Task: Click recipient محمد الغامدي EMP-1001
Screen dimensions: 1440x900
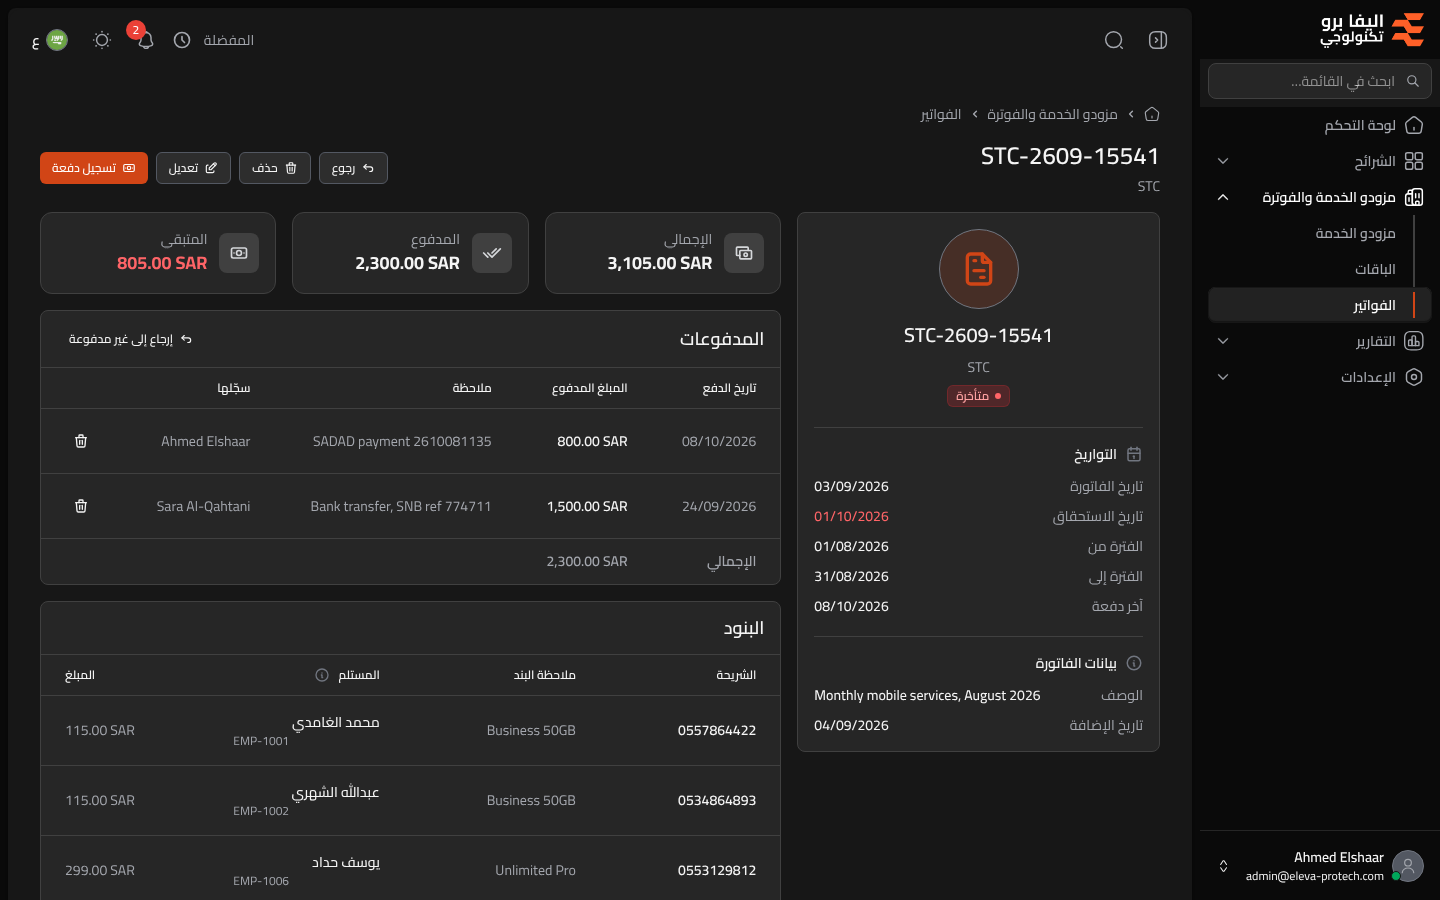Action: pos(307,730)
